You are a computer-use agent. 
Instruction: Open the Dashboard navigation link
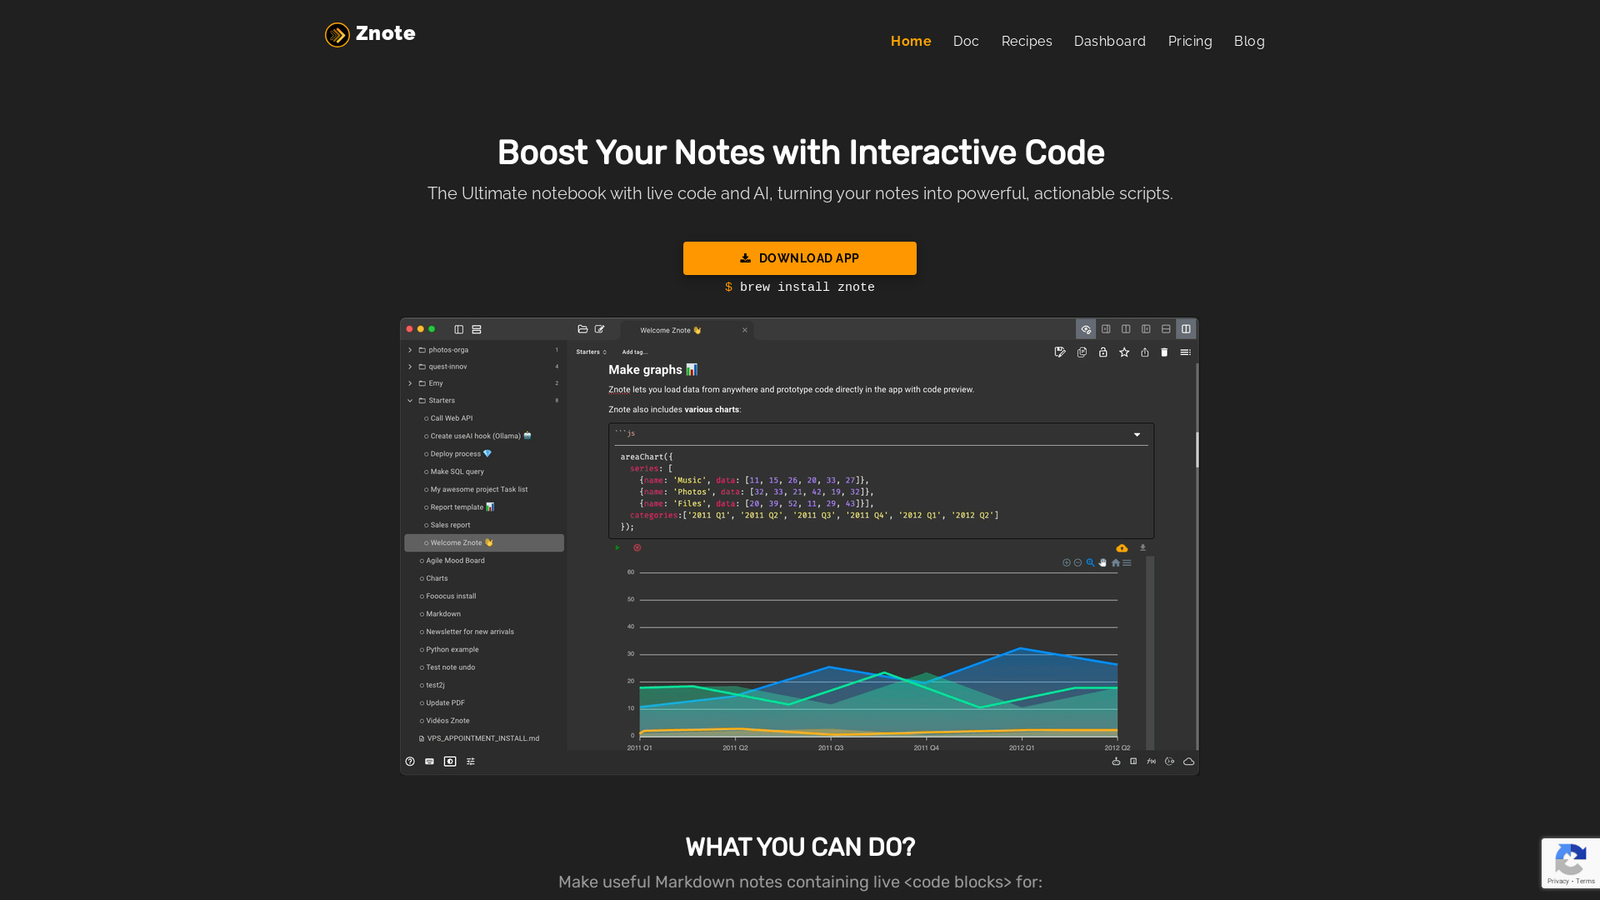click(1110, 41)
